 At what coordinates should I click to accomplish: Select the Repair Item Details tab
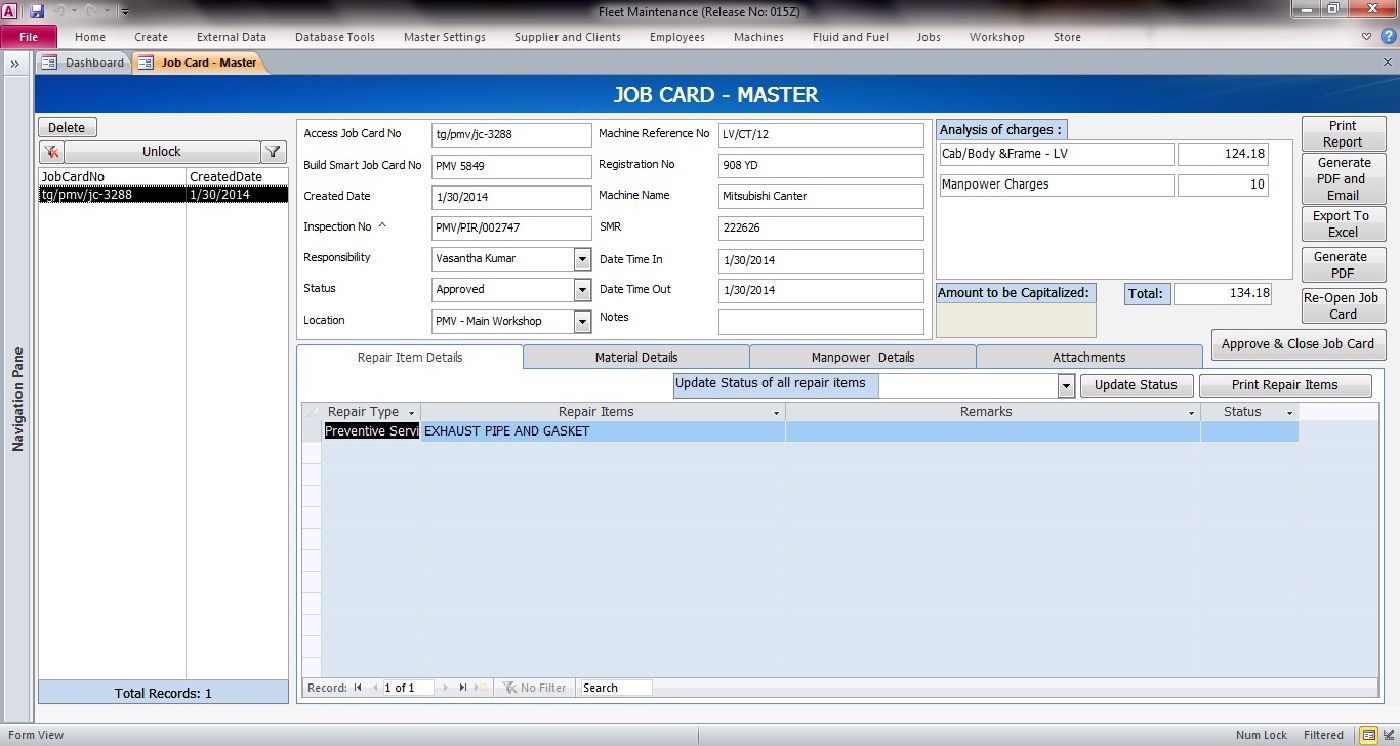tap(410, 357)
